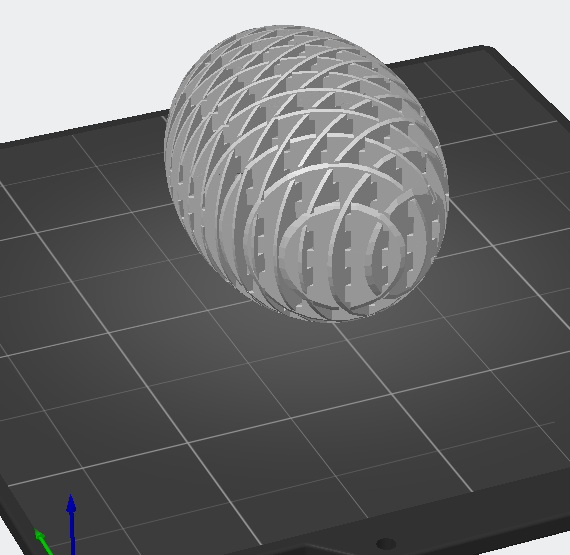Click the green Y axis arrow
This screenshot has width=570, height=555.
point(43,542)
